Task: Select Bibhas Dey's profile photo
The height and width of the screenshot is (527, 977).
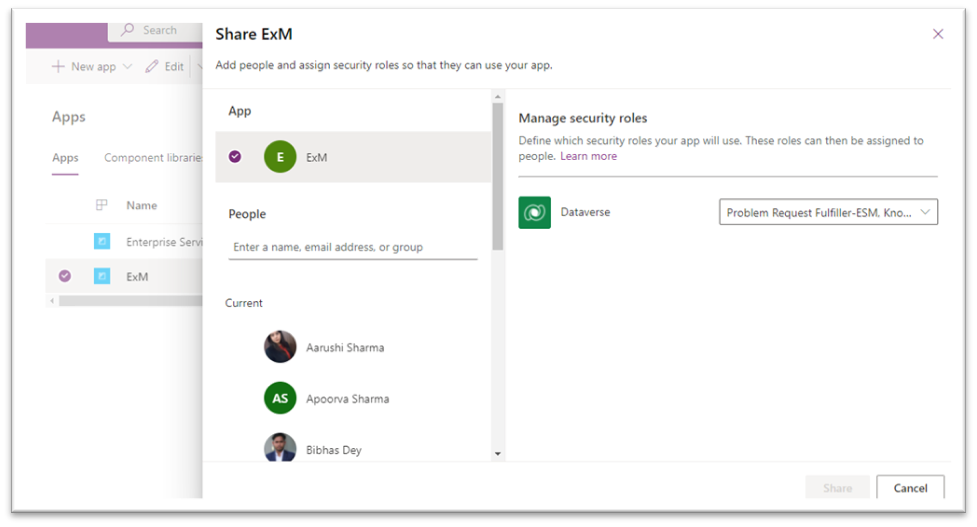Action: (x=280, y=447)
